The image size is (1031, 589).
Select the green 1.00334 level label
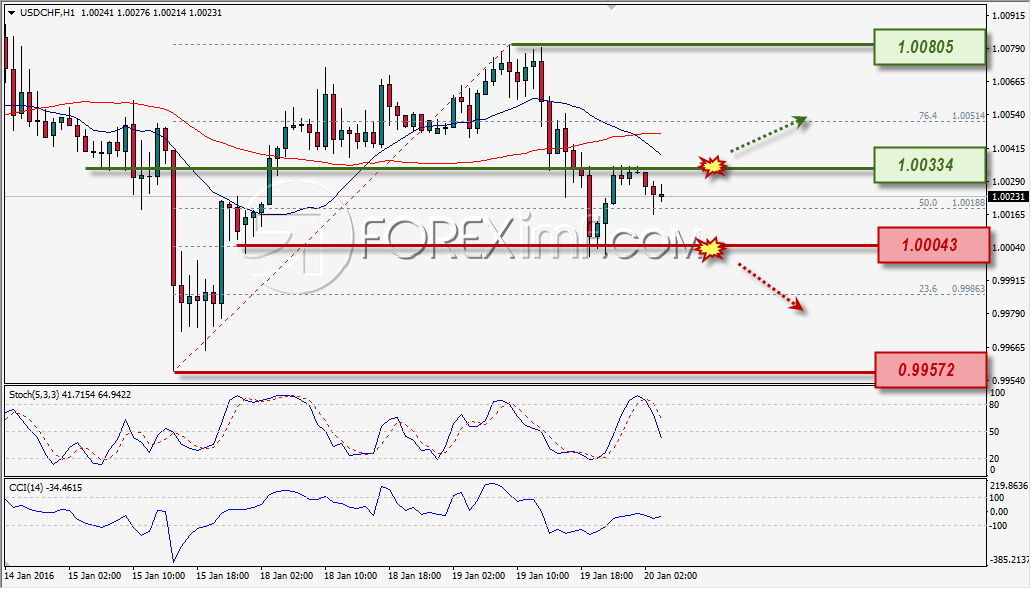(x=929, y=164)
